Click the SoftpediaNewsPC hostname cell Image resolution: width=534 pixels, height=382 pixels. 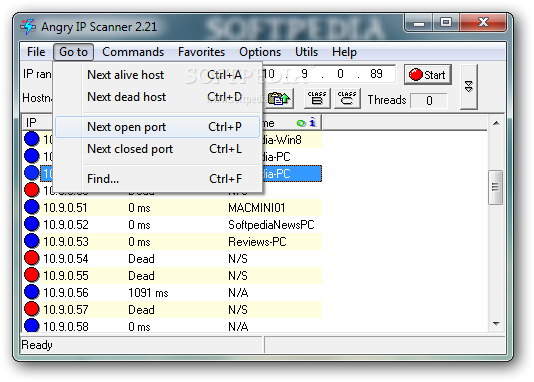tap(271, 225)
